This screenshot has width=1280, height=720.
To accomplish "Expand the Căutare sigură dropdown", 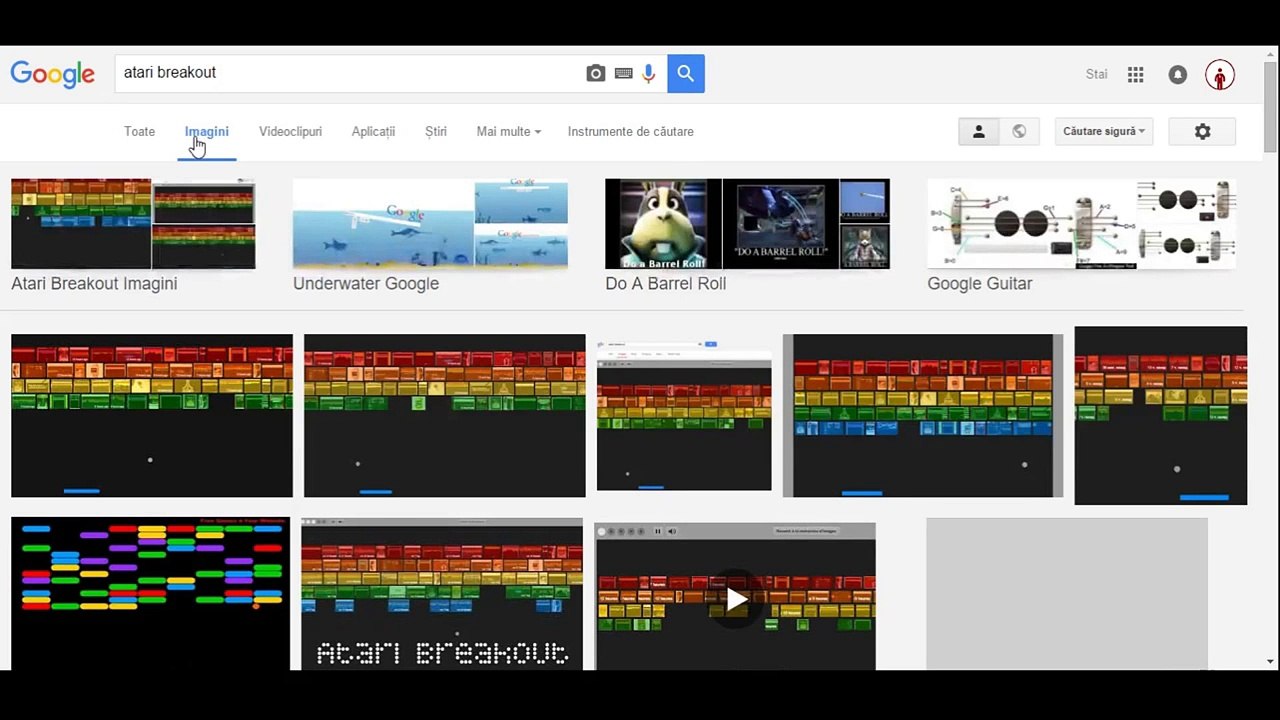I will pyautogui.click(x=1104, y=131).
